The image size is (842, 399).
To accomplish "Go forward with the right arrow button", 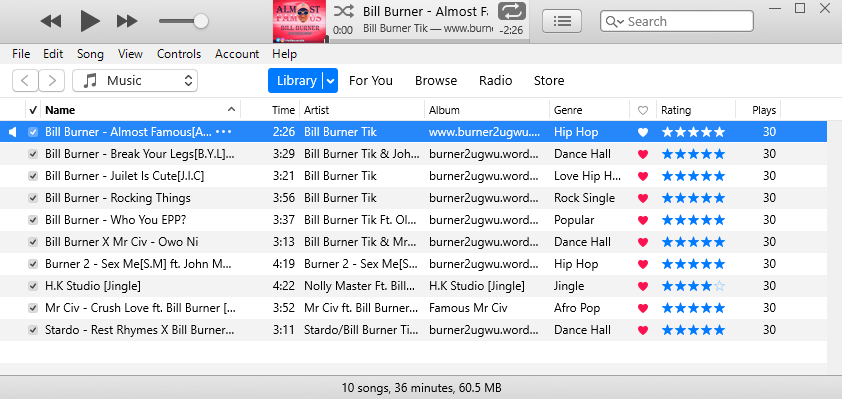I will (52, 81).
